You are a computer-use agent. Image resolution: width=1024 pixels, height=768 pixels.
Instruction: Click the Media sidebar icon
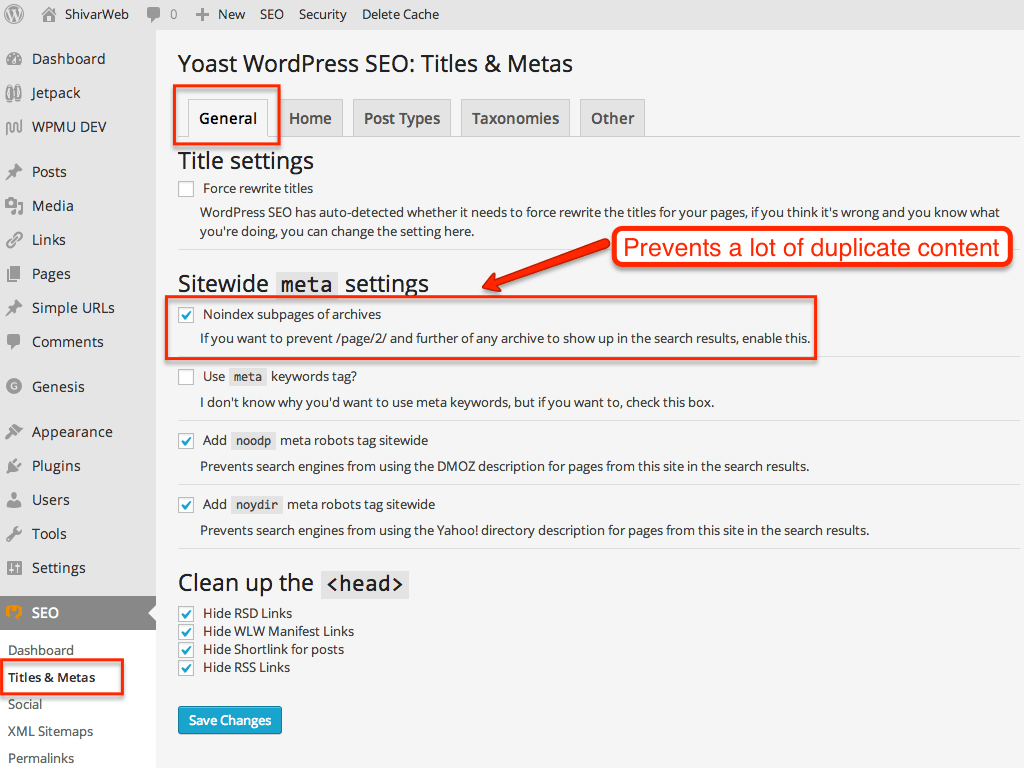coord(14,206)
